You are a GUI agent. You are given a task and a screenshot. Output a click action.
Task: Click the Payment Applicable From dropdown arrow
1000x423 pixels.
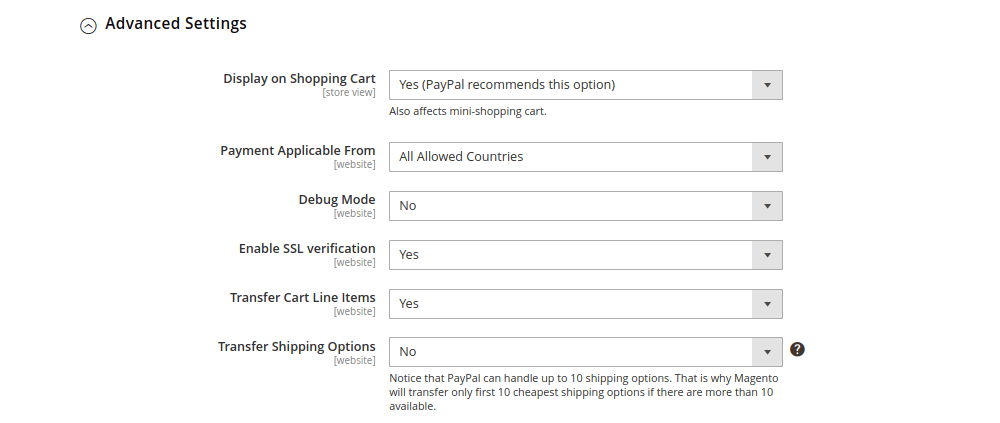(x=767, y=157)
